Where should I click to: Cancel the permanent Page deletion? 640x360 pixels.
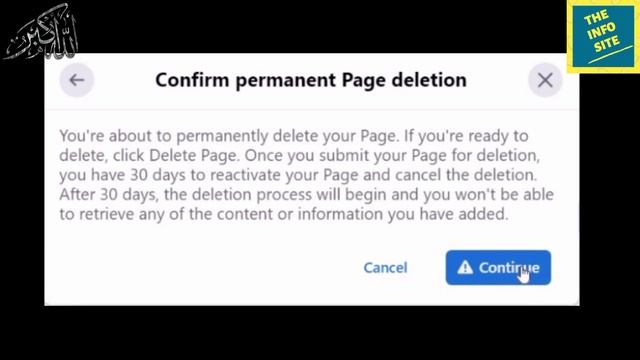point(385,268)
